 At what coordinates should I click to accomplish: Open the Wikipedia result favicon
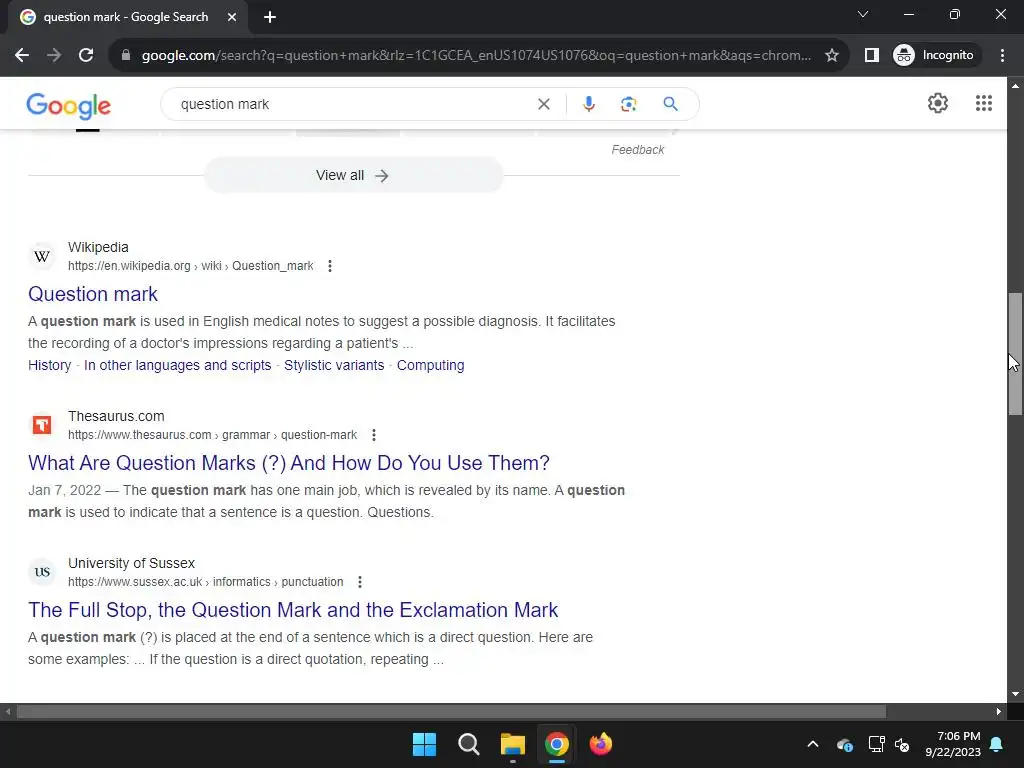point(42,256)
